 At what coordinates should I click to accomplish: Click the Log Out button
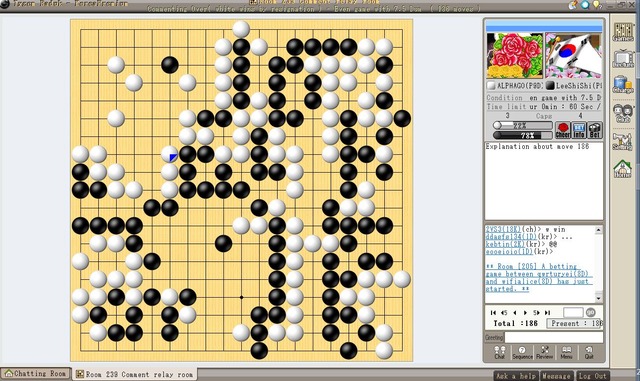click(x=592, y=376)
